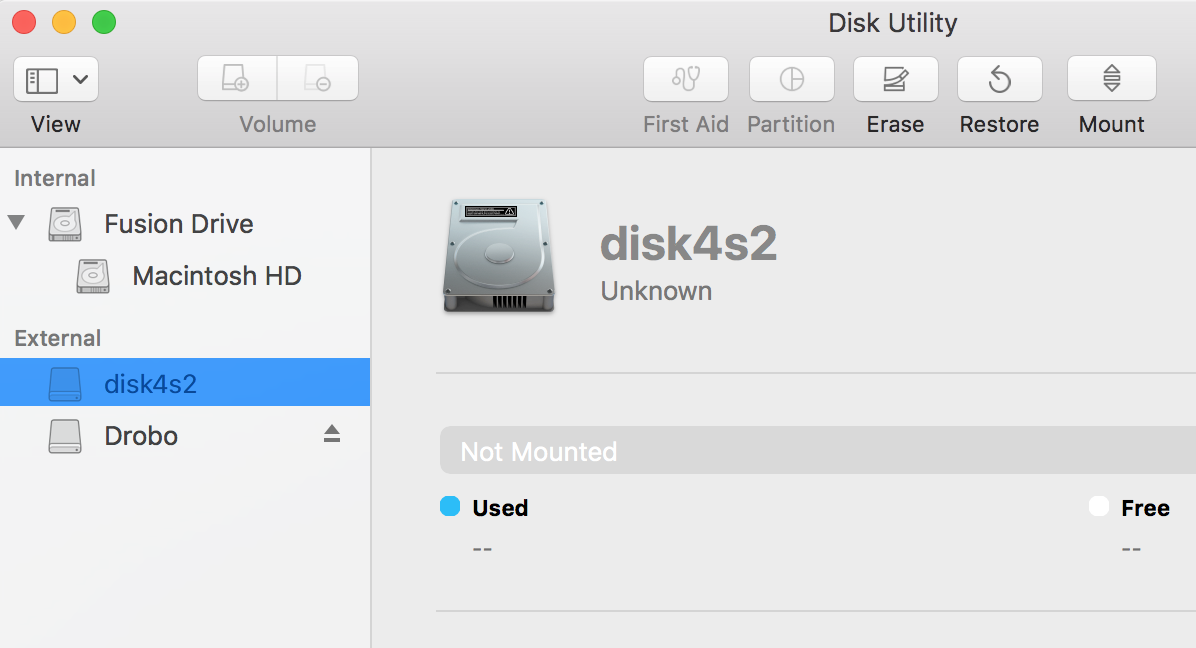The width and height of the screenshot is (1196, 648).
Task: Click the blue Used color indicator
Action: pyautogui.click(x=450, y=507)
